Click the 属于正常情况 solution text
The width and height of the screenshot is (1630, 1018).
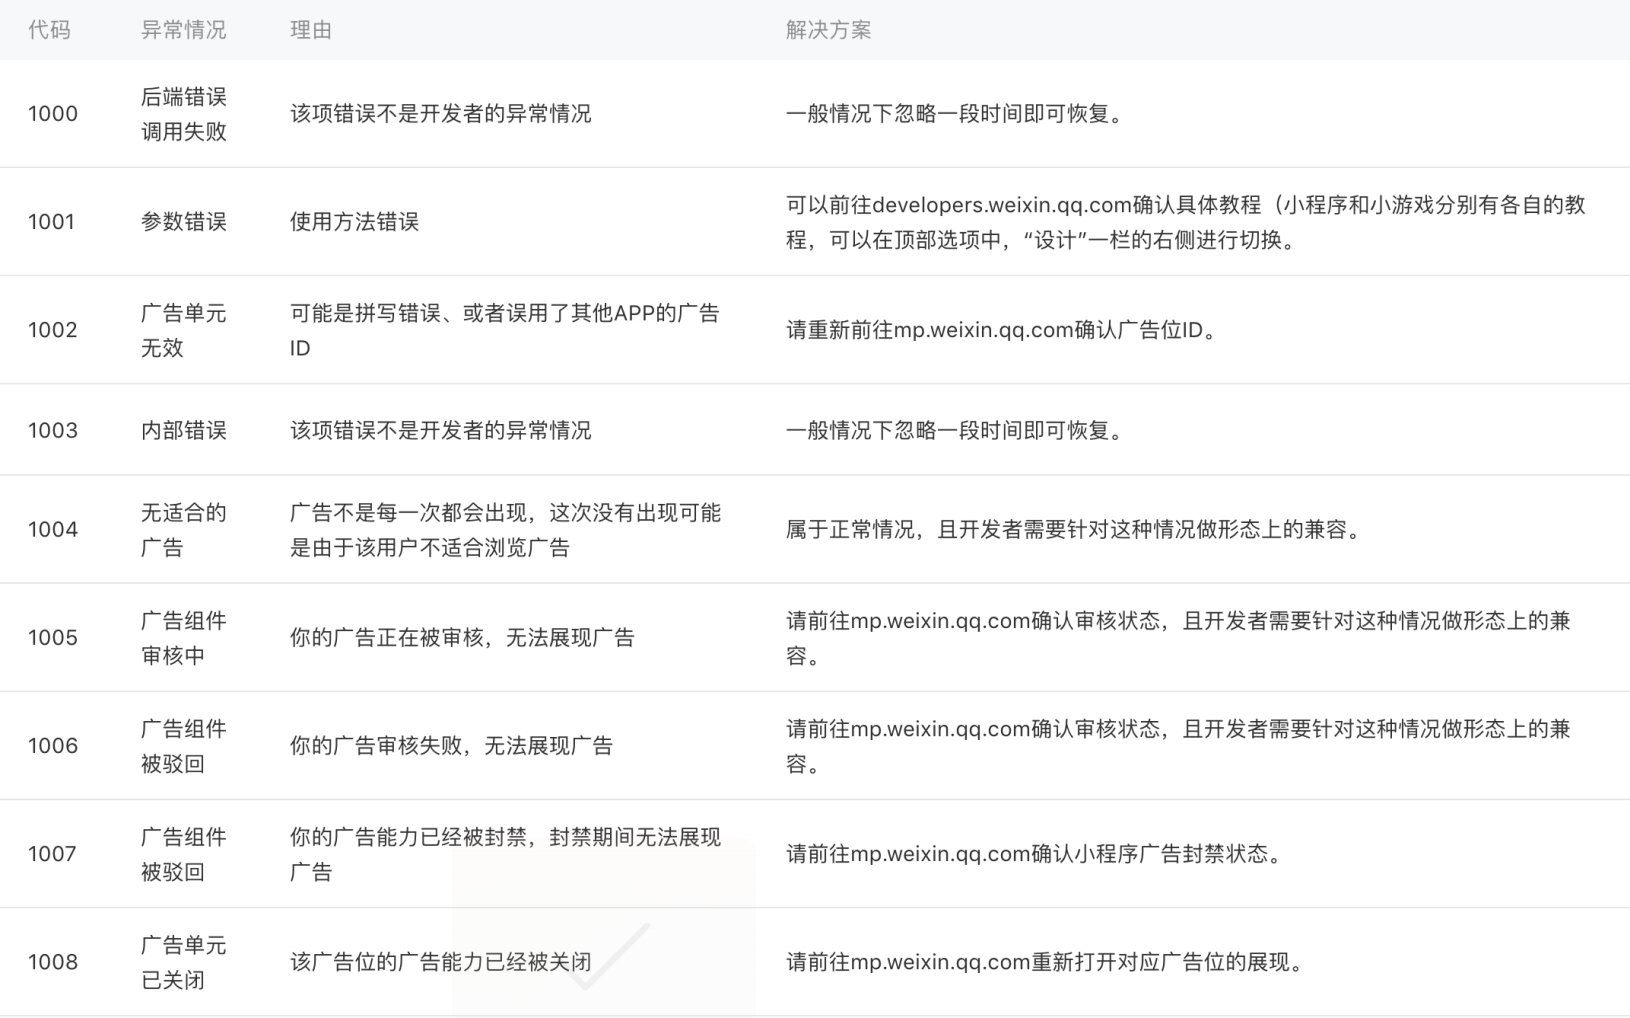(x=1076, y=529)
